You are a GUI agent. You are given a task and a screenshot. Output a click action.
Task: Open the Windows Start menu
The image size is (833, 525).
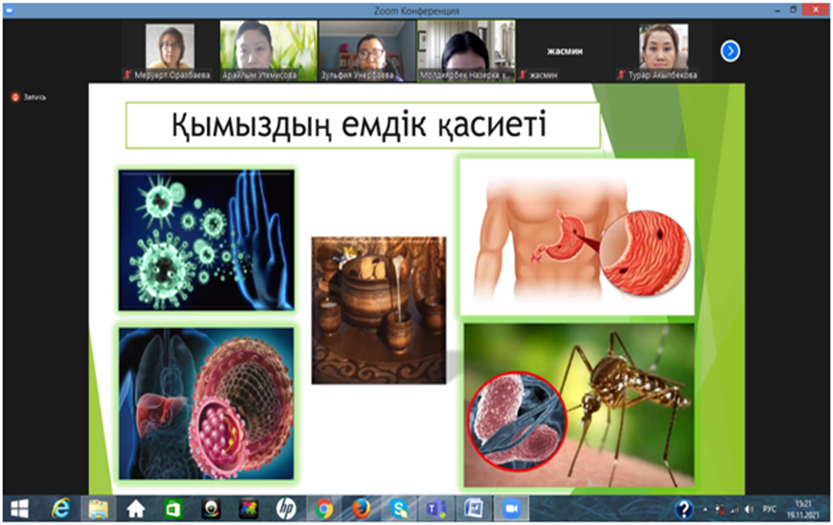point(20,508)
